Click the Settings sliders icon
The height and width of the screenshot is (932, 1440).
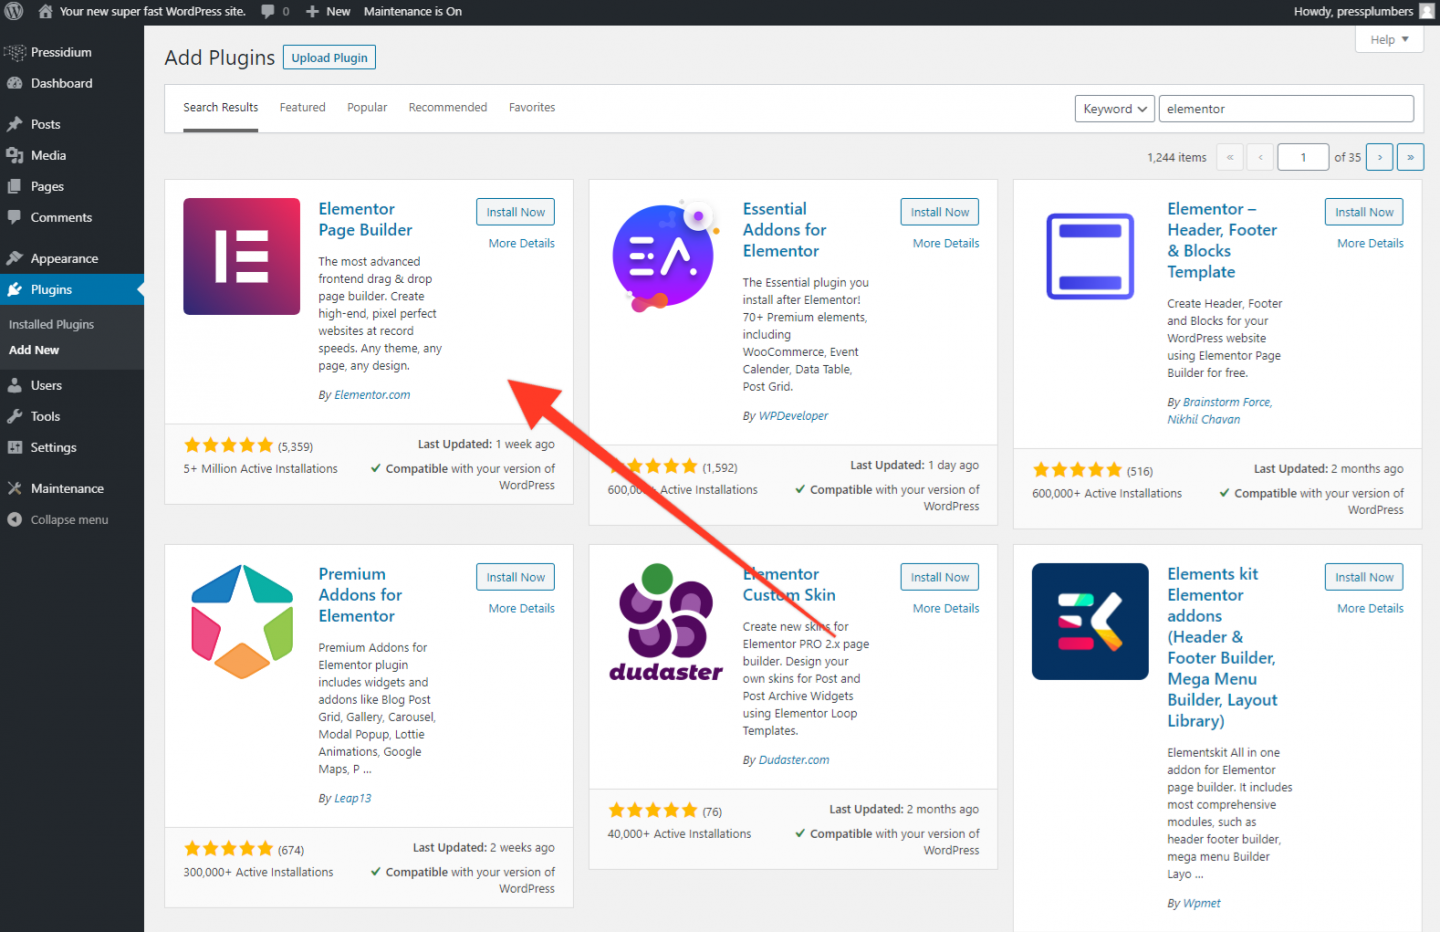[15, 447]
